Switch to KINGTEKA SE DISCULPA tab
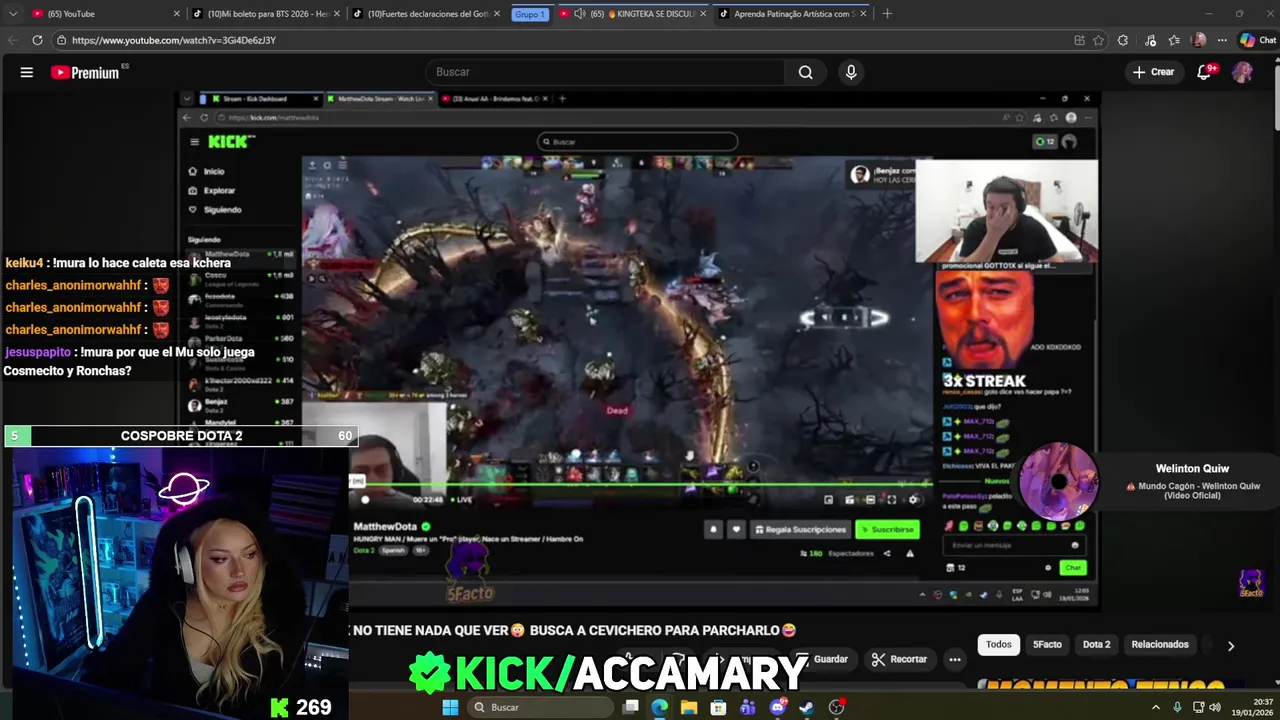 click(x=632, y=14)
